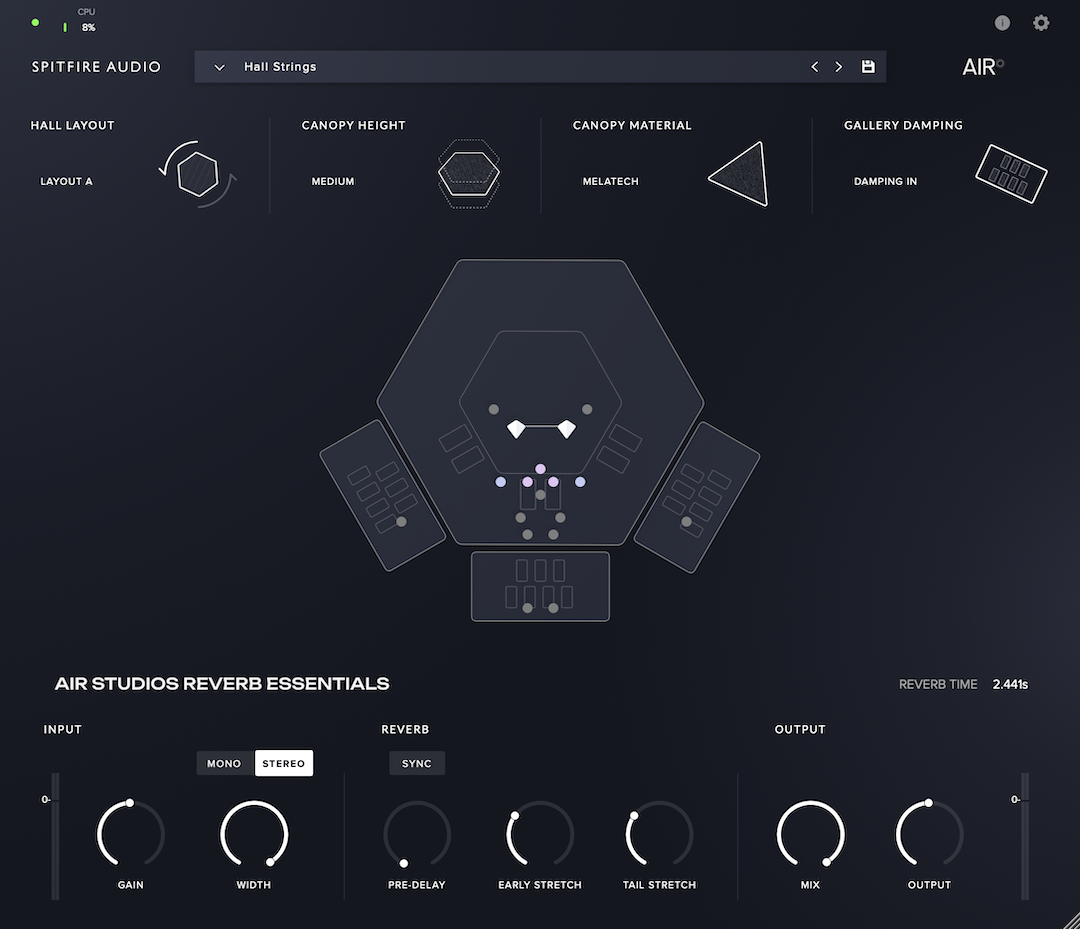The height and width of the screenshot is (929, 1080).
Task: Click the Melatech material label
Action: 610,182
